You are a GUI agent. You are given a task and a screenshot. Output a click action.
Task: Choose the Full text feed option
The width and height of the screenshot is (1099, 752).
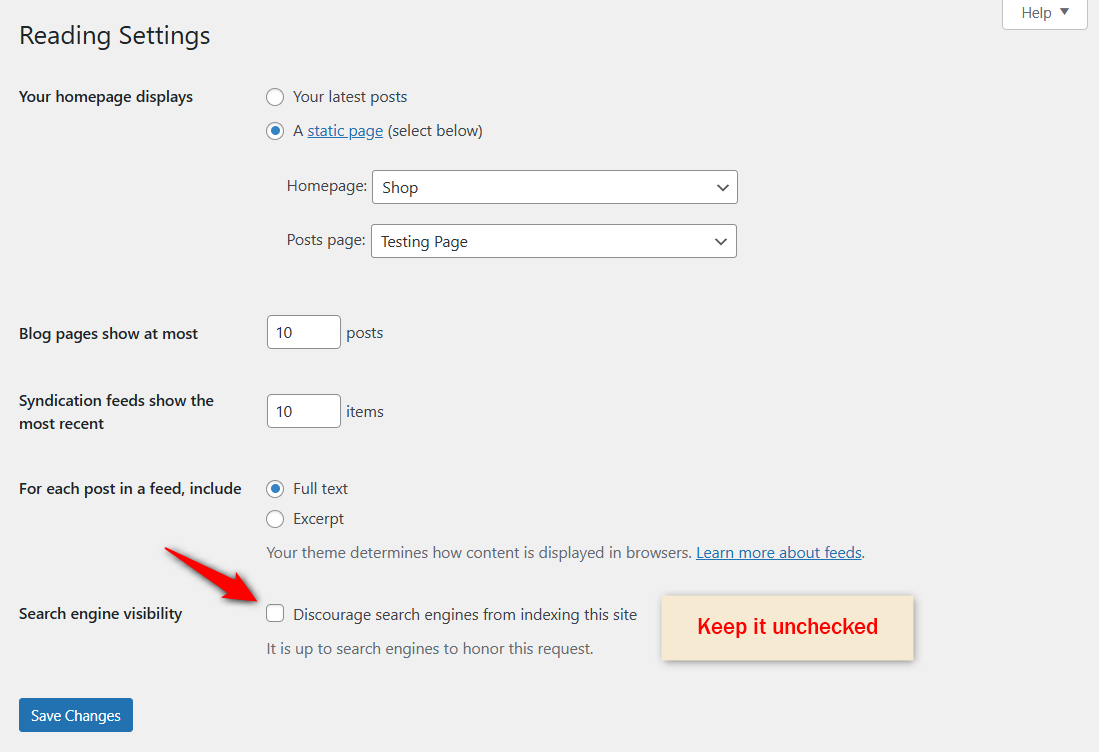point(275,489)
